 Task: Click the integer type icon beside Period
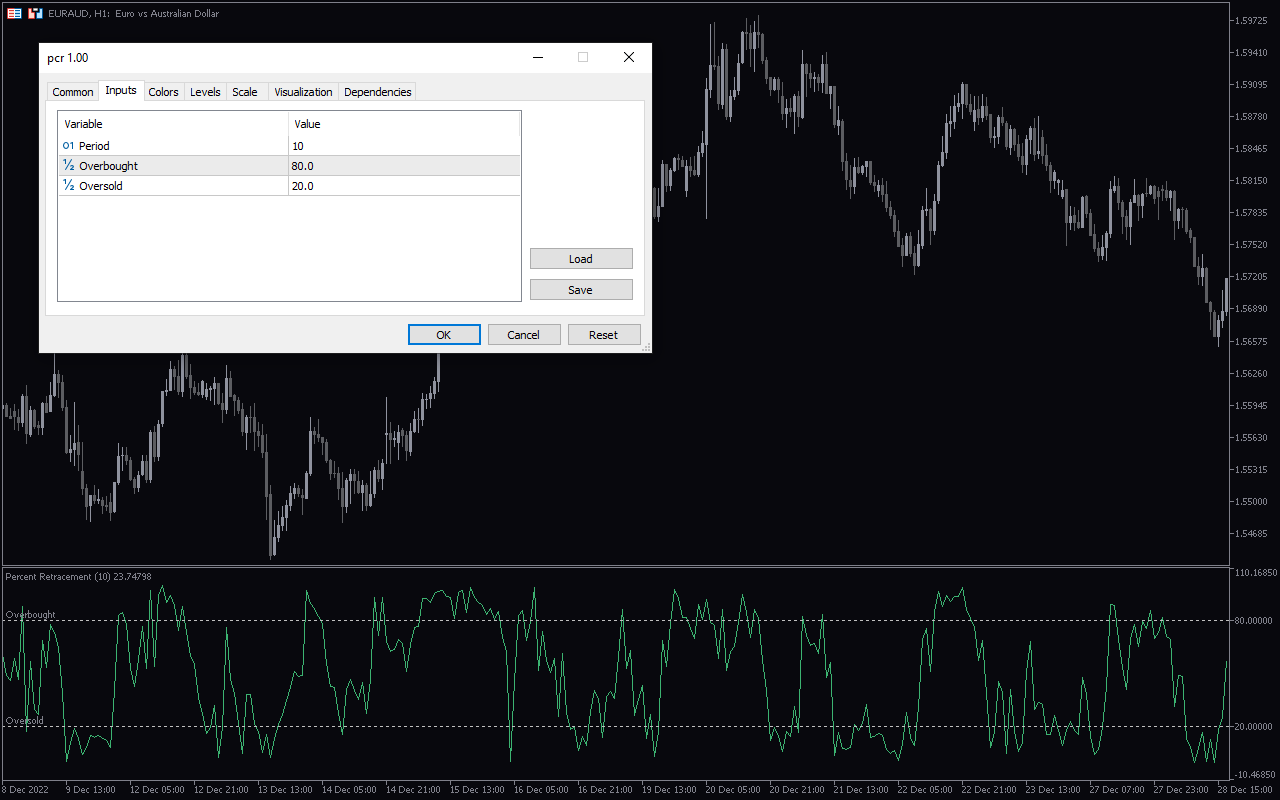(68, 146)
